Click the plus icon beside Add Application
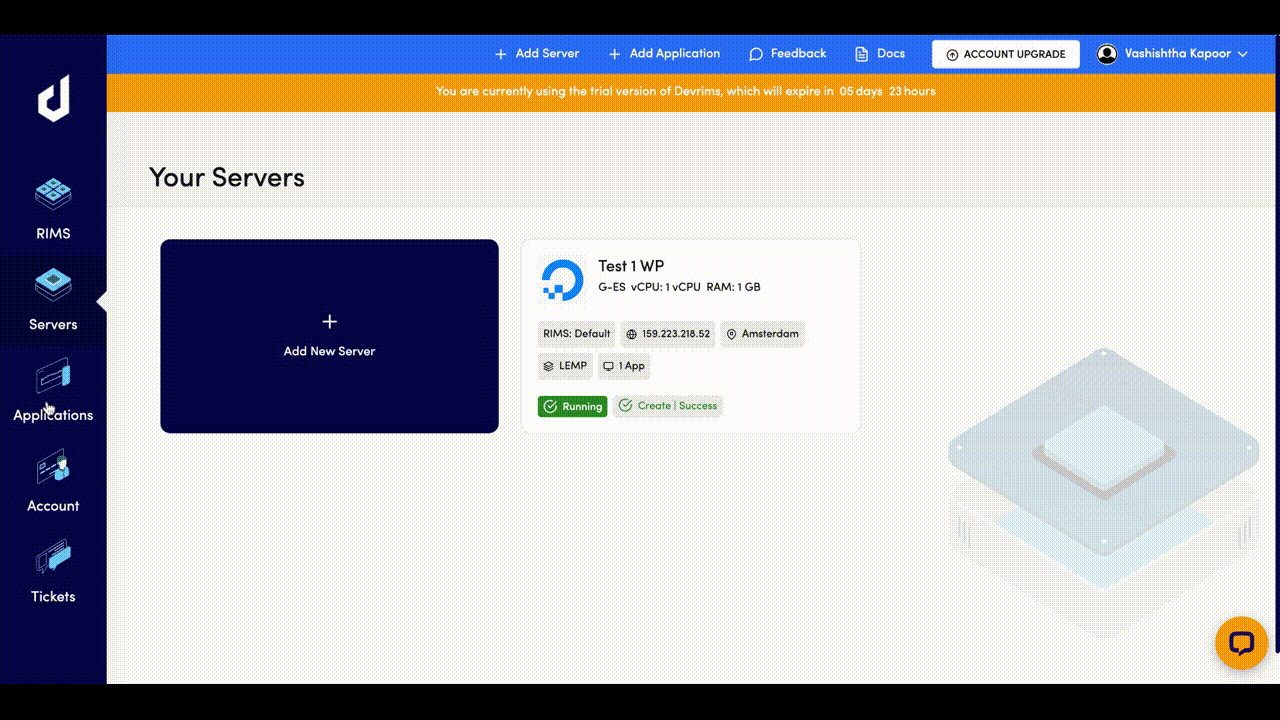1280x720 pixels. click(615, 54)
